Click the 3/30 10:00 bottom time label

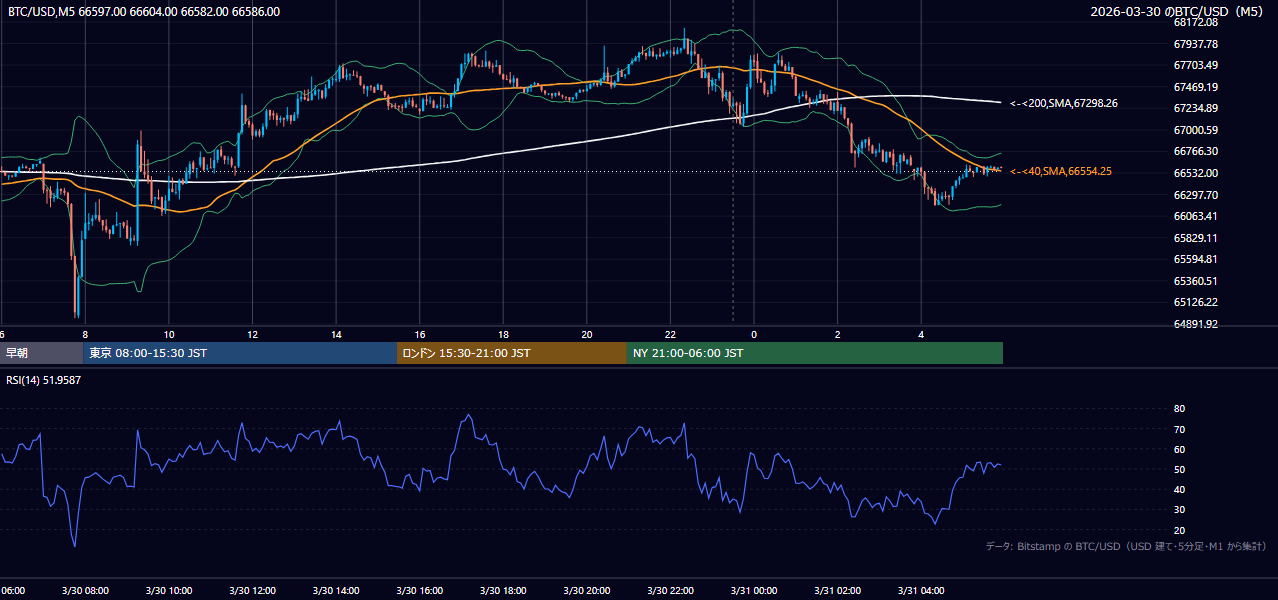pos(168,591)
